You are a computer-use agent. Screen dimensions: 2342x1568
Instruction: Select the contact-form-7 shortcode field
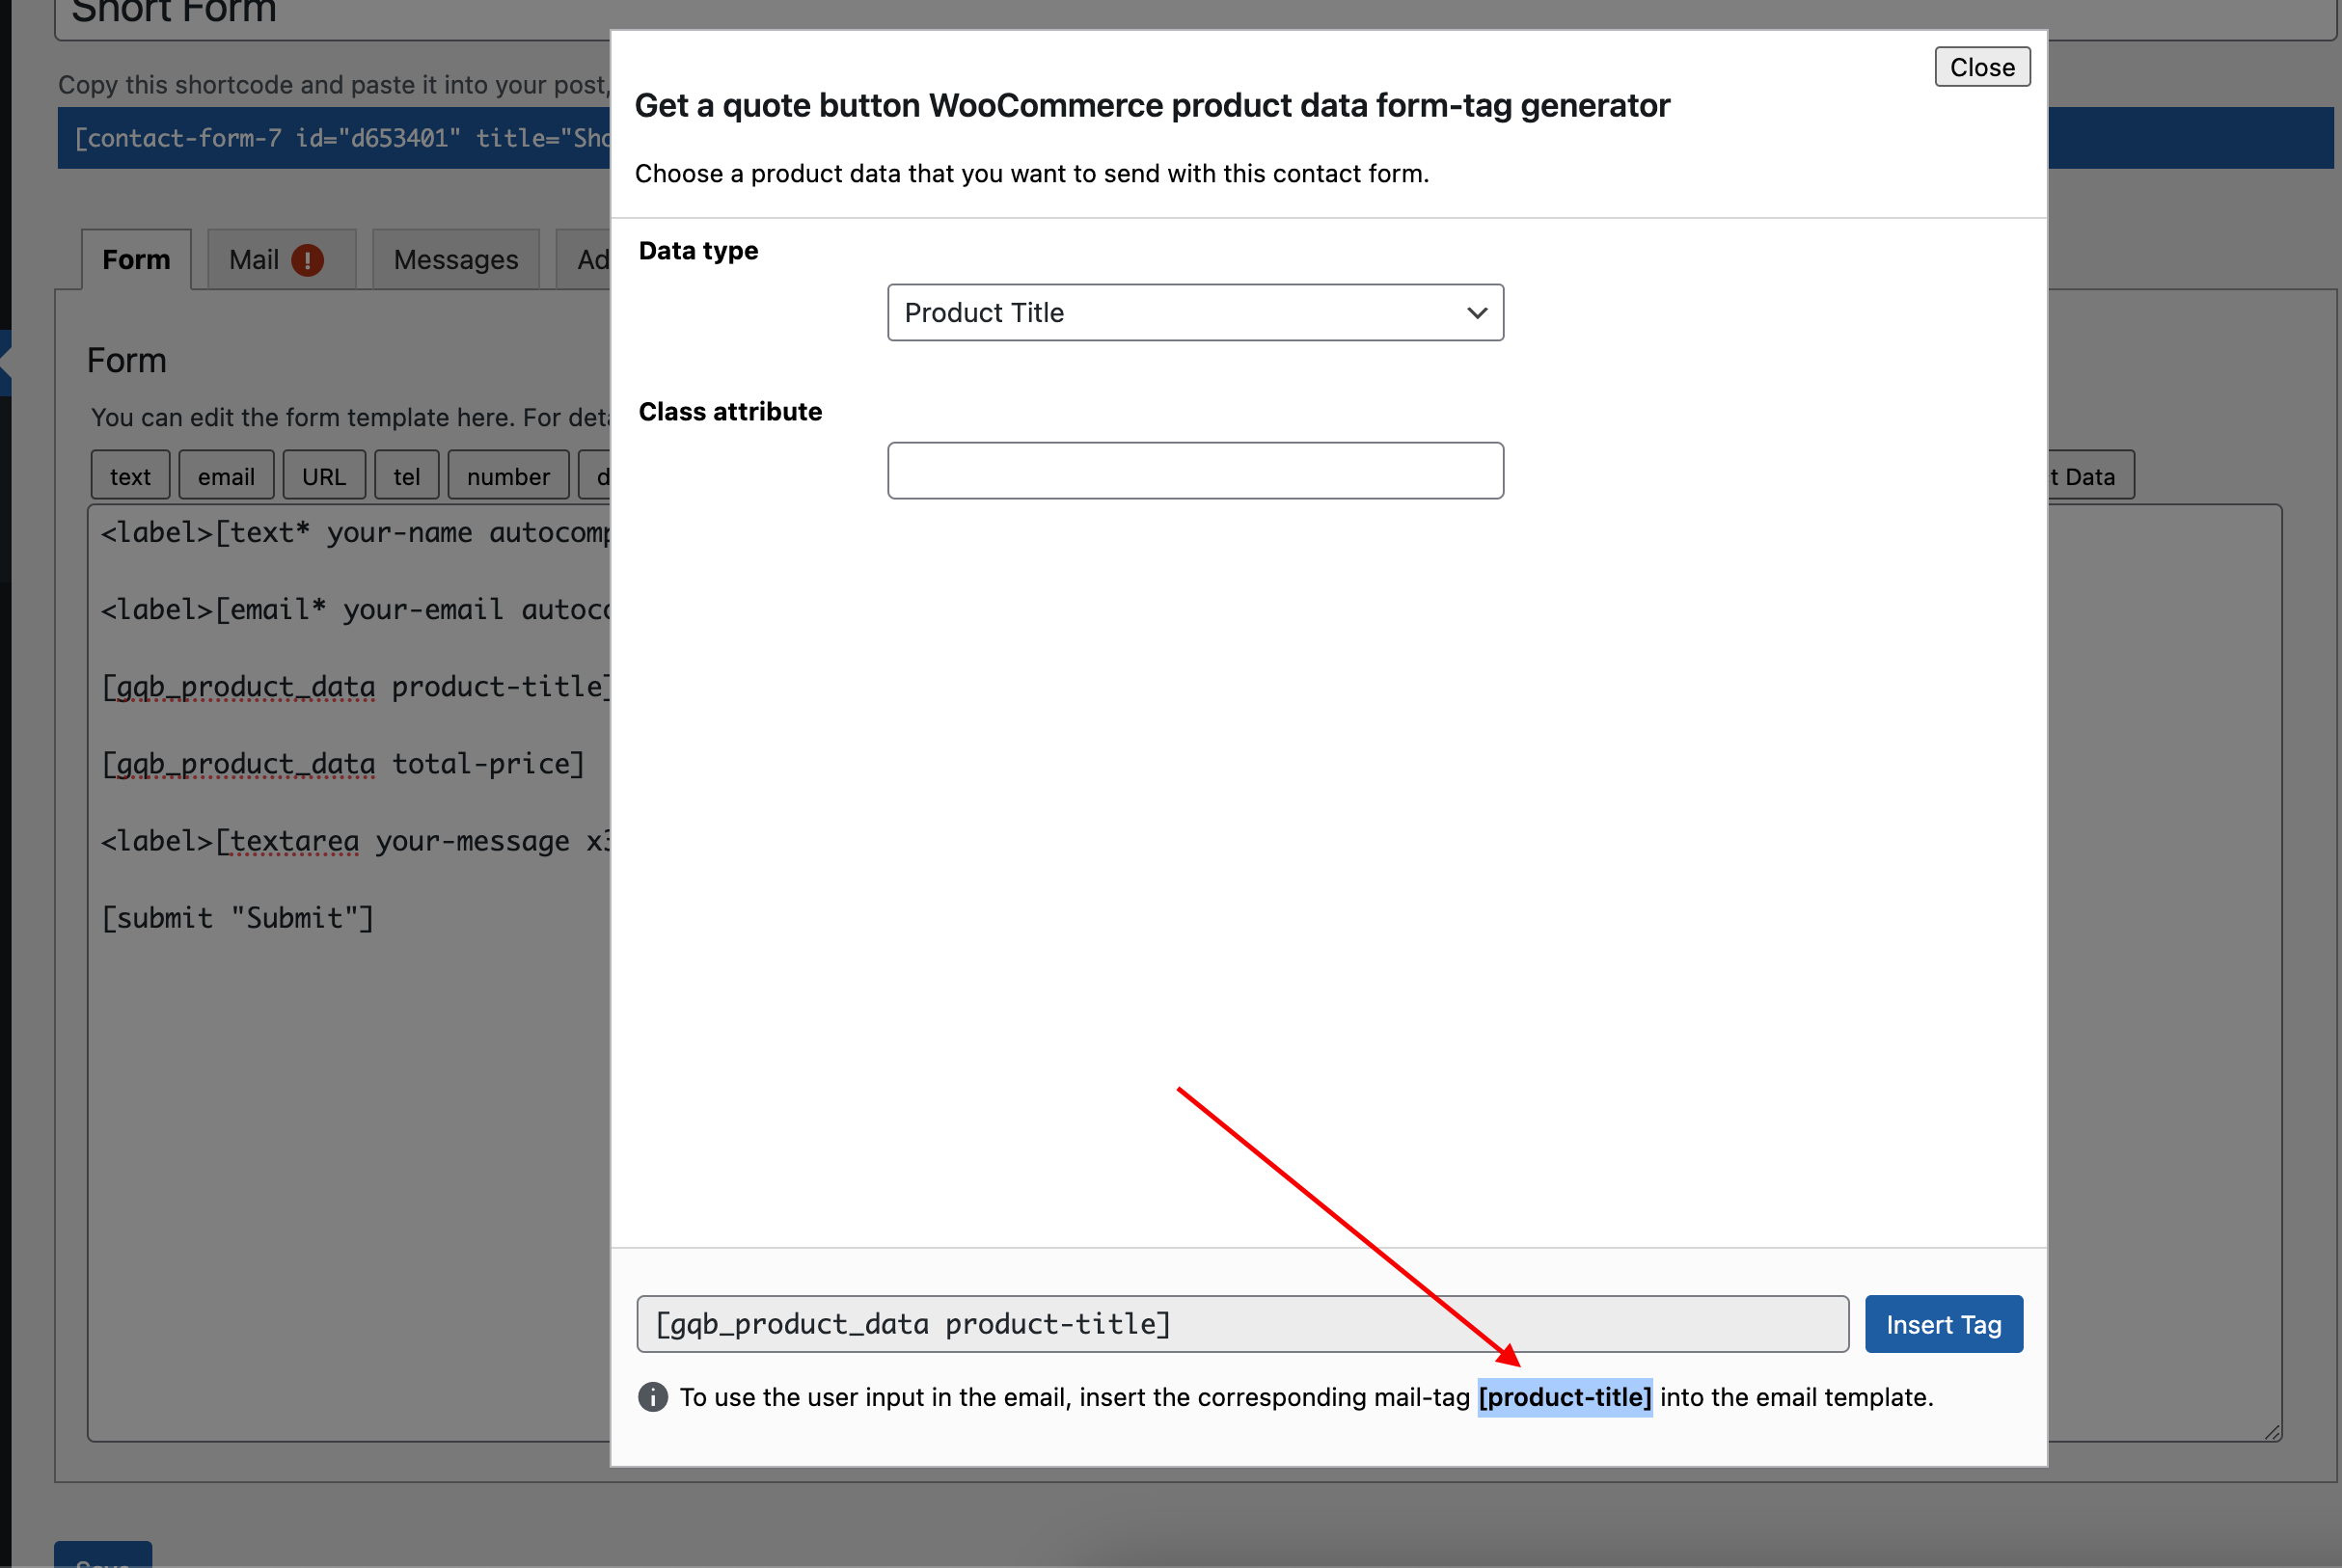(334, 138)
